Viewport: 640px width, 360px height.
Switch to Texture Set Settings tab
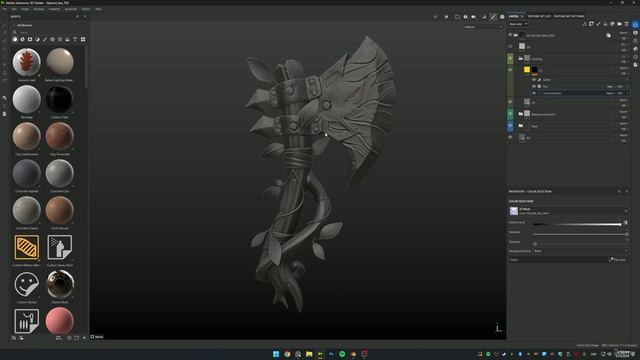point(569,16)
